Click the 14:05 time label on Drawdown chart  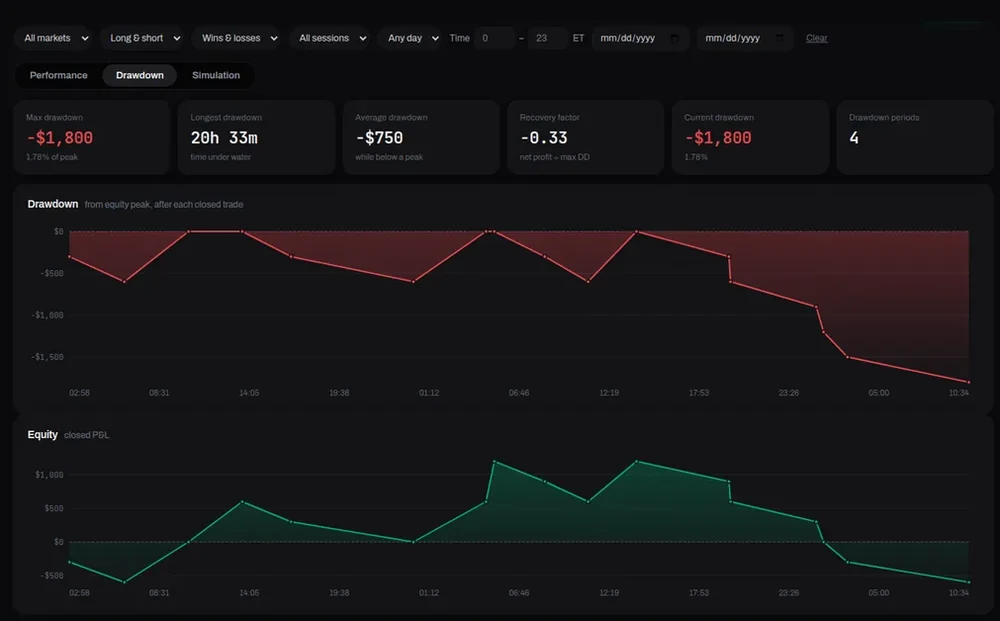tap(249, 393)
